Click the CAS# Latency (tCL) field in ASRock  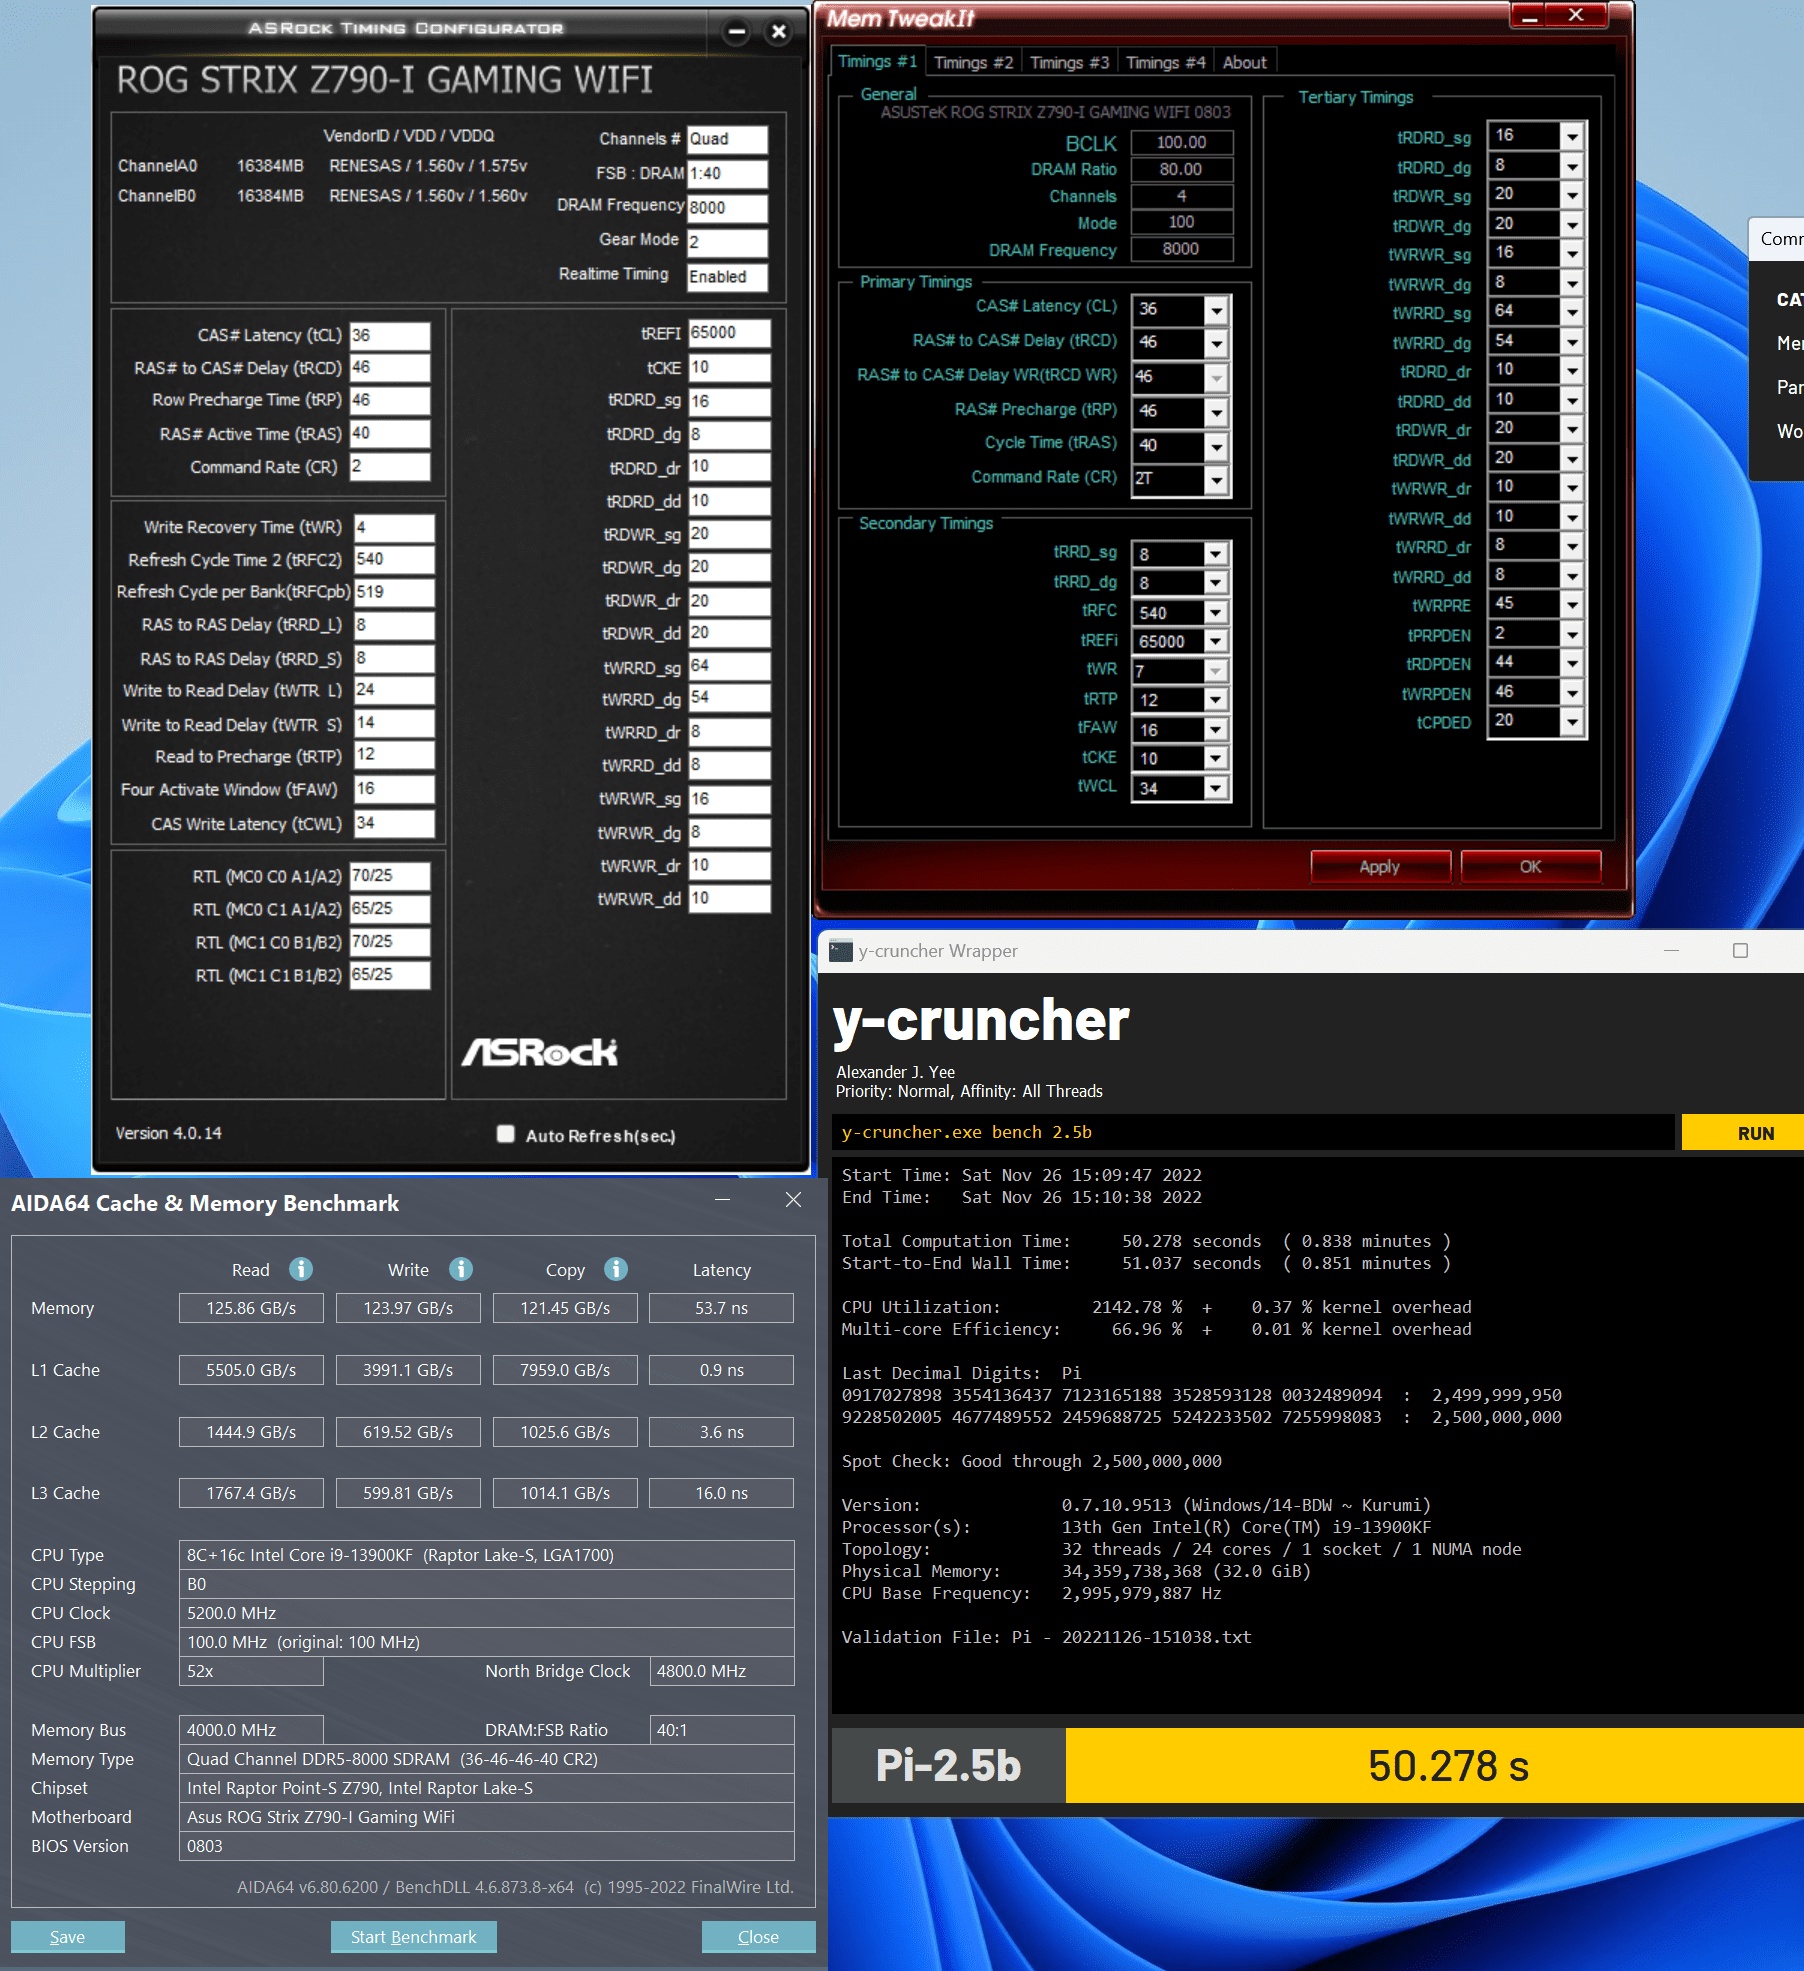[x=390, y=335]
